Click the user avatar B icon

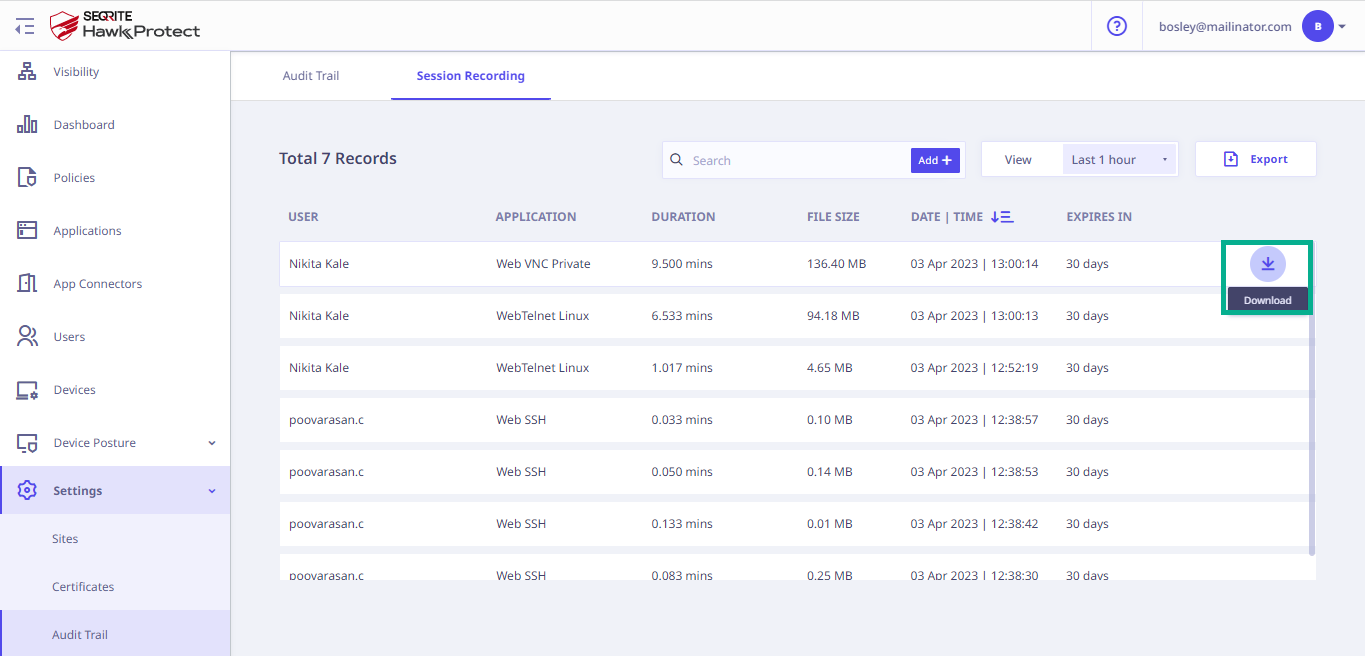tap(1316, 26)
